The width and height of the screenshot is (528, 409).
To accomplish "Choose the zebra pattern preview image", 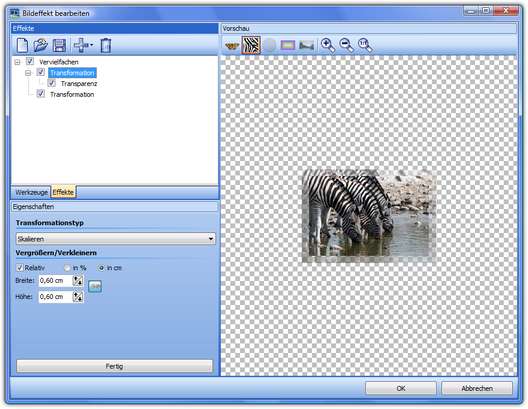I will coord(251,45).
